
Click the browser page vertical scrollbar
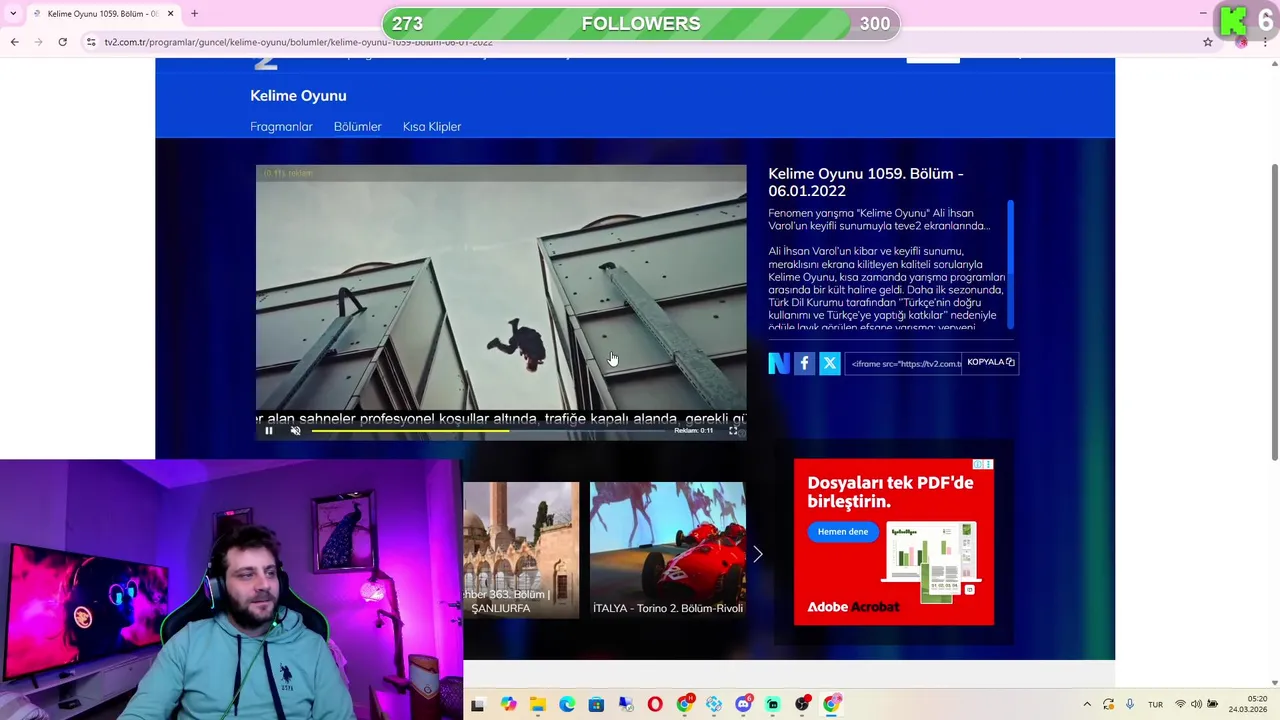(1273, 310)
